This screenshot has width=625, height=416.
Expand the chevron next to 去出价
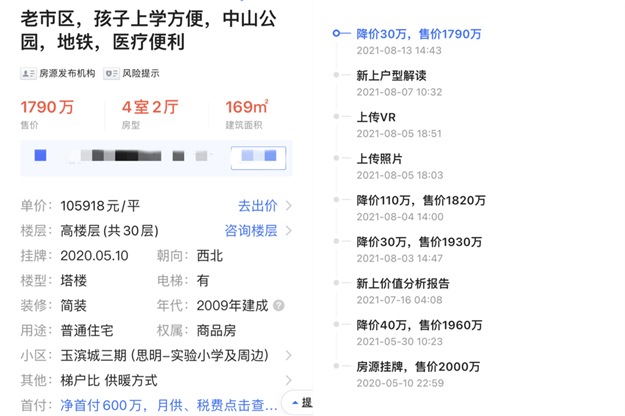coord(289,206)
